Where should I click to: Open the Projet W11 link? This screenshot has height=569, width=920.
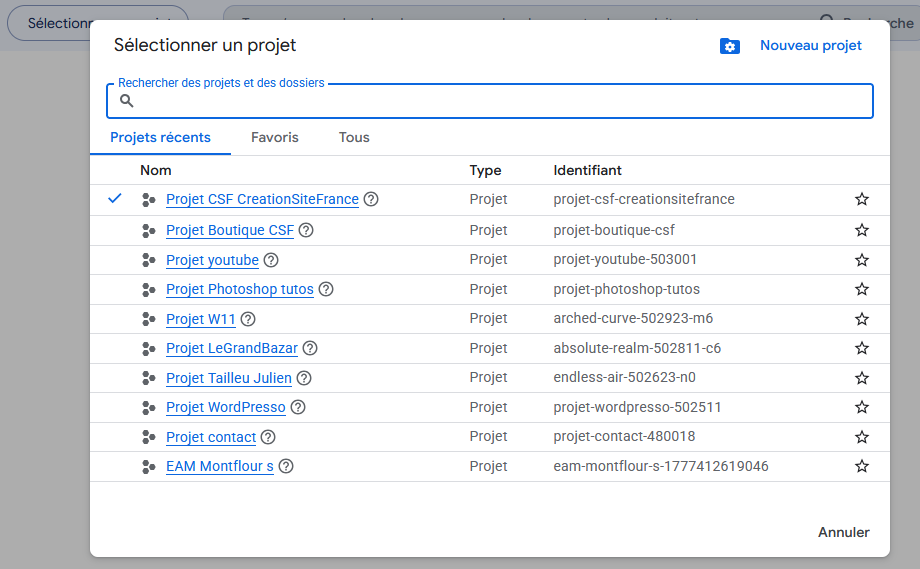tap(201, 319)
